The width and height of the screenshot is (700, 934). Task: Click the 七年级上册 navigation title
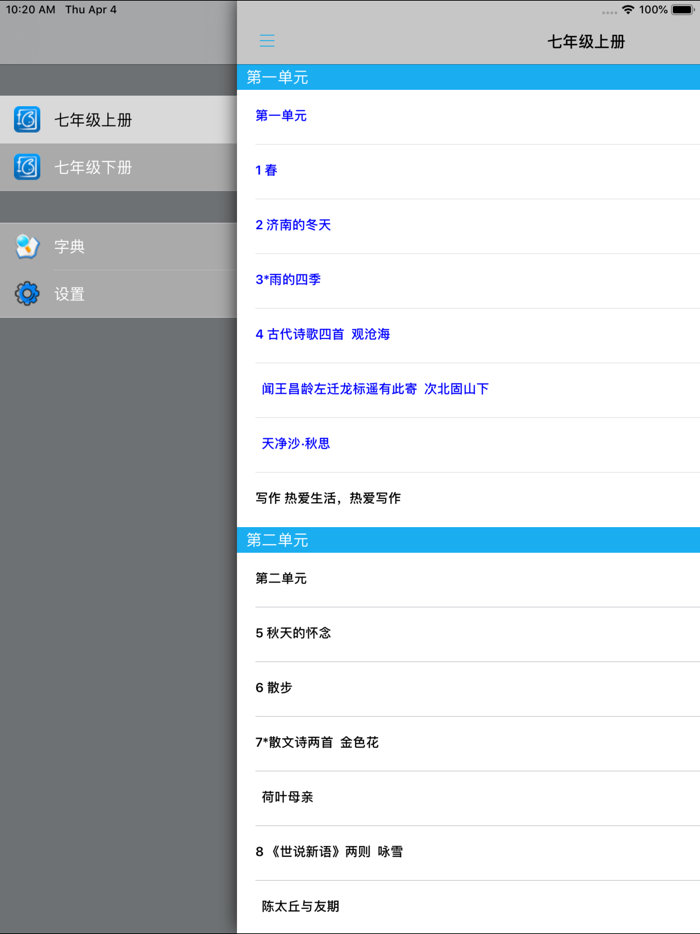click(586, 42)
